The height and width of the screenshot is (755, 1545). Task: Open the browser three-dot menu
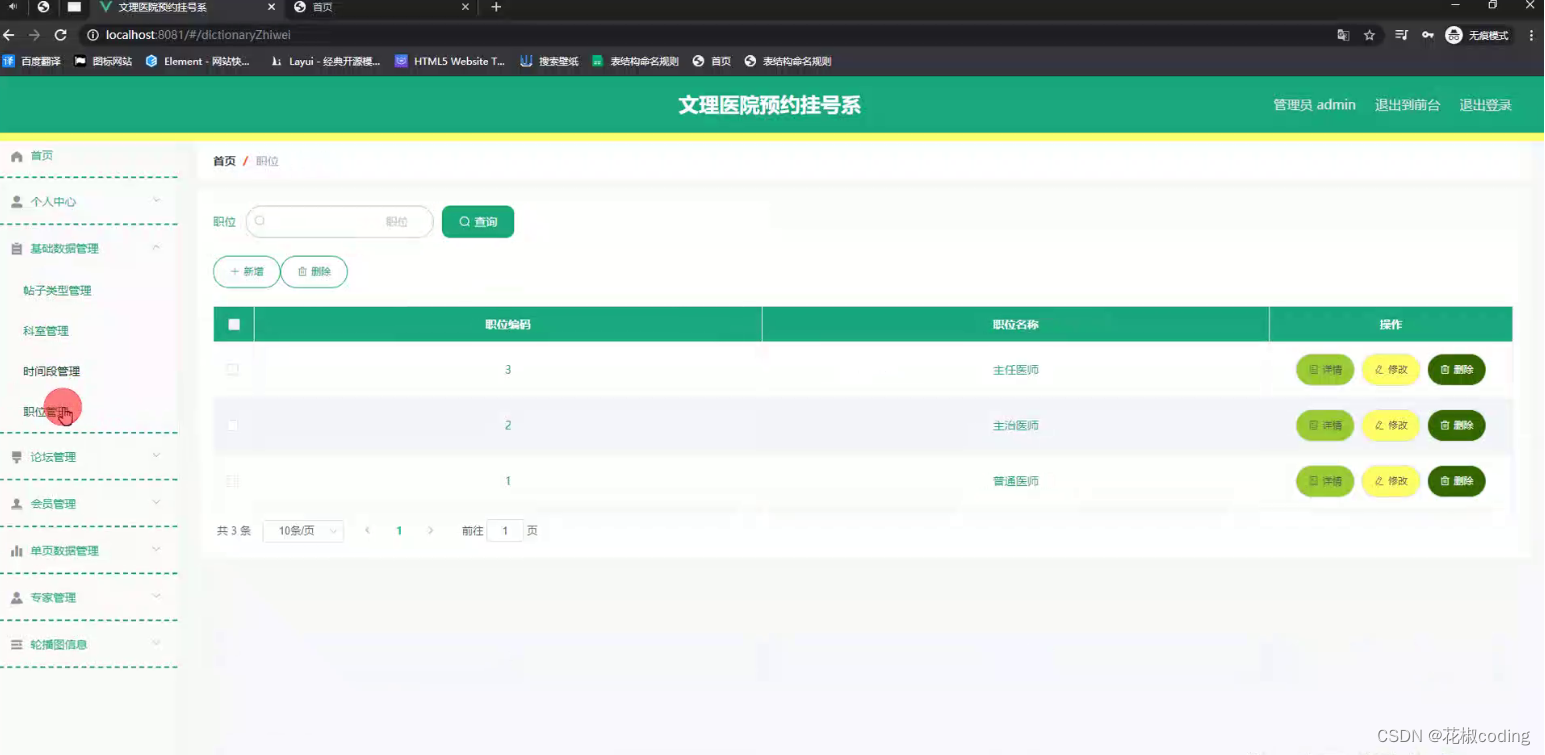1531,35
